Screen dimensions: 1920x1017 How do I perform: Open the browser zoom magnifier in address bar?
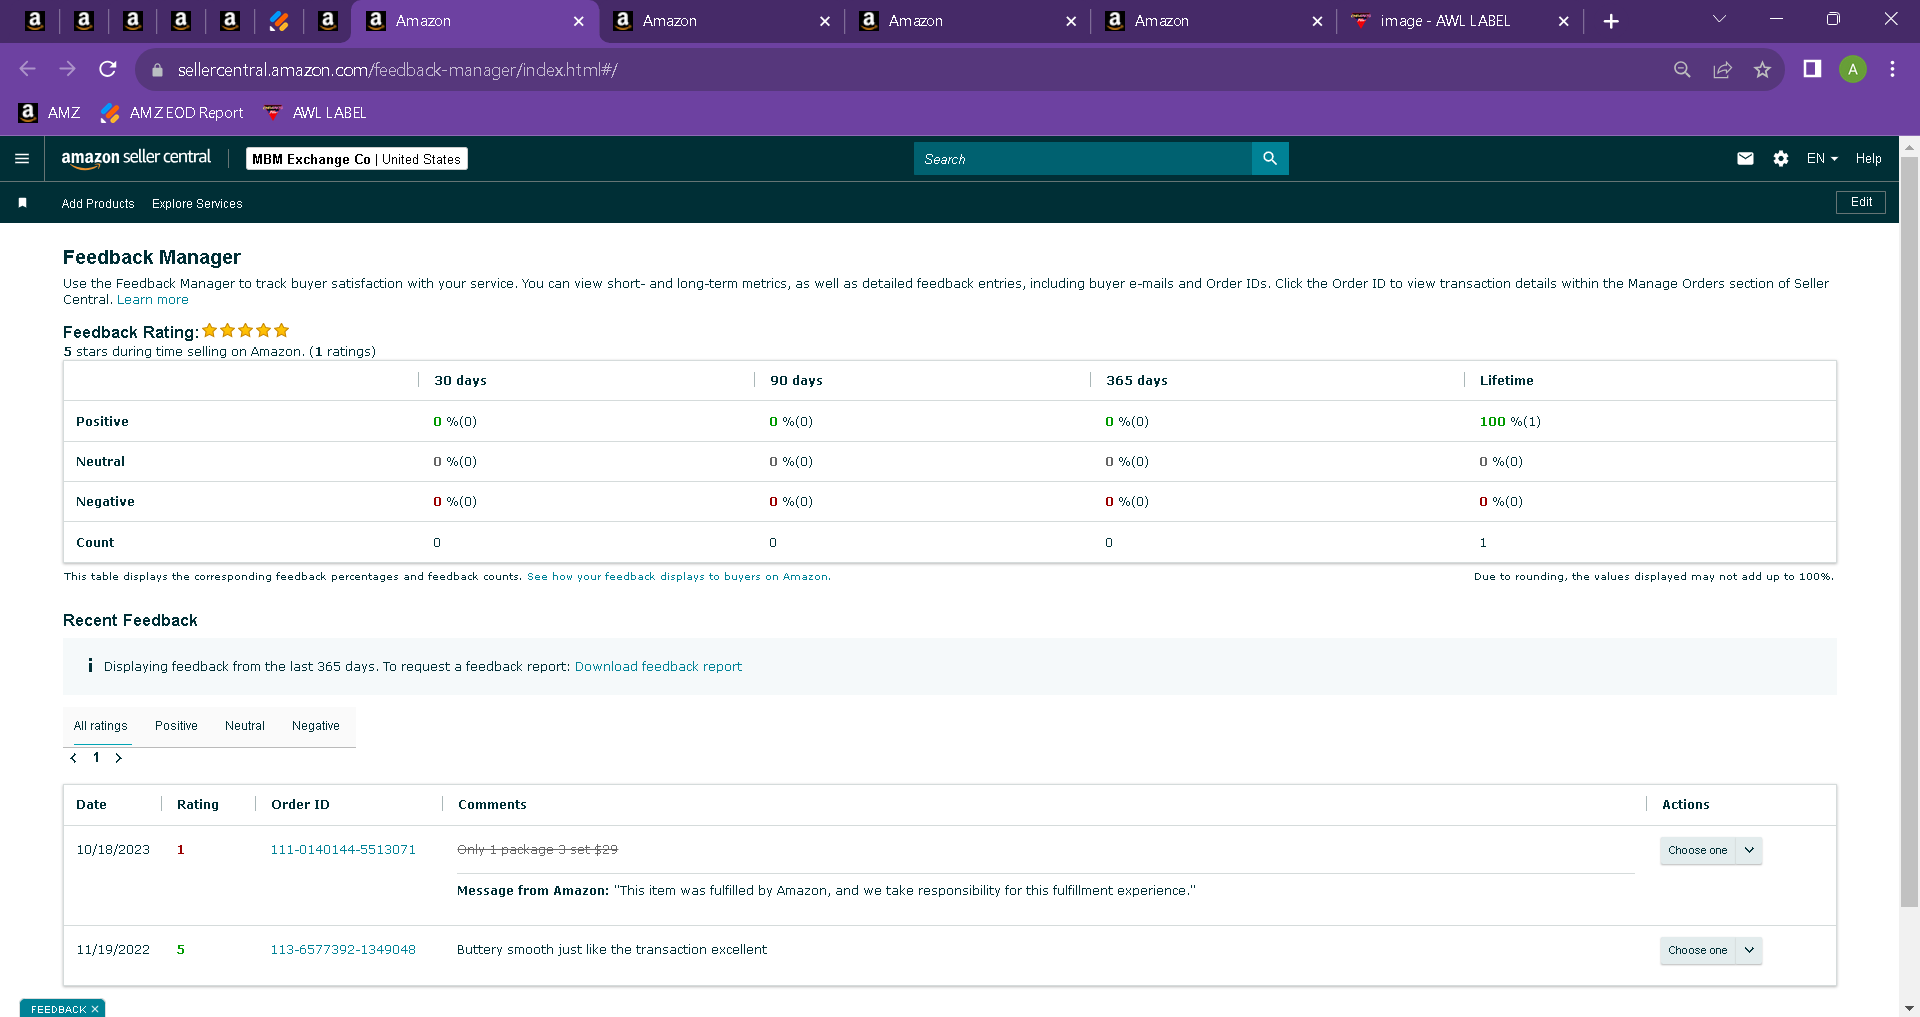pyautogui.click(x=1682, y=69)
